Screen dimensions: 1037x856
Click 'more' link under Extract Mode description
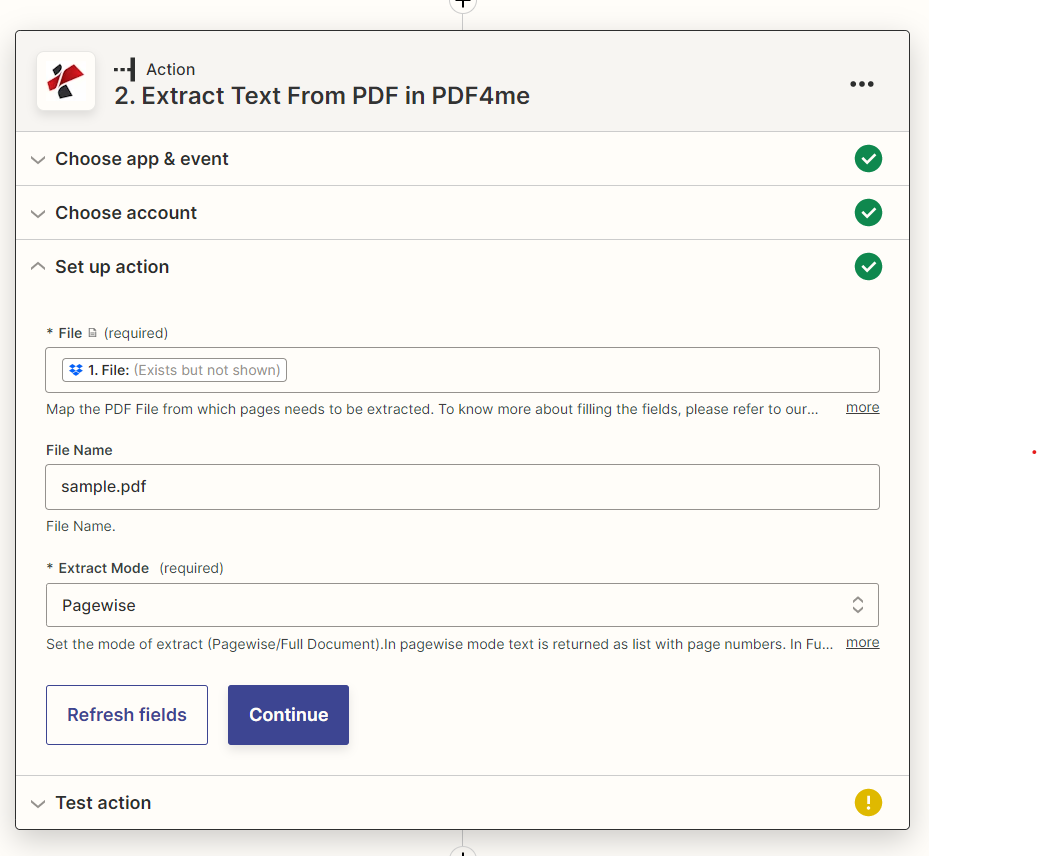(x=862, y=642)
